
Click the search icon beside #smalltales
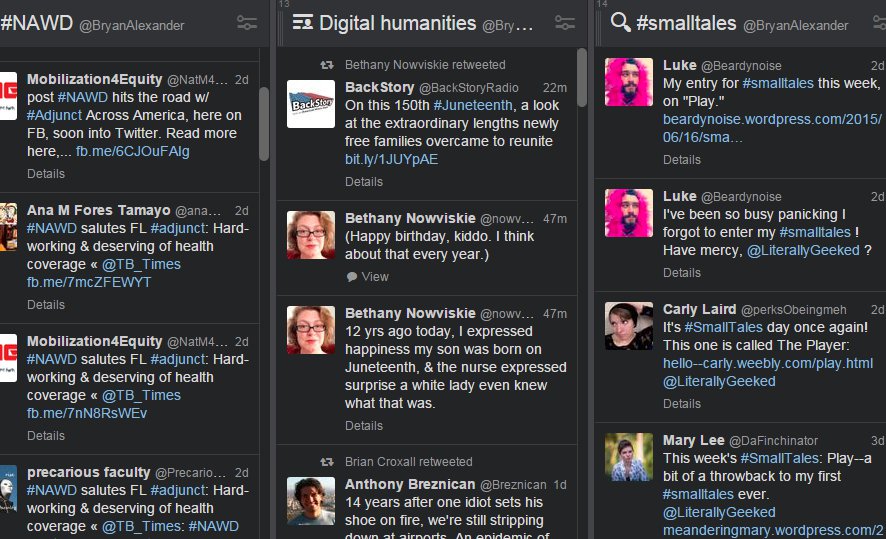click(620, 23)
